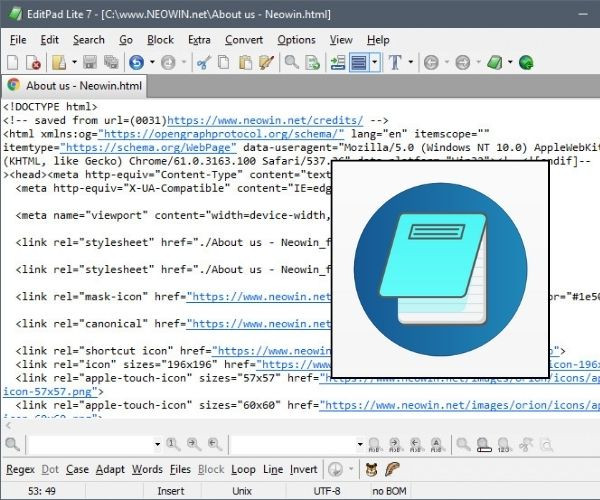
Task: Toggle the Words search option
Action: (147, 469)
